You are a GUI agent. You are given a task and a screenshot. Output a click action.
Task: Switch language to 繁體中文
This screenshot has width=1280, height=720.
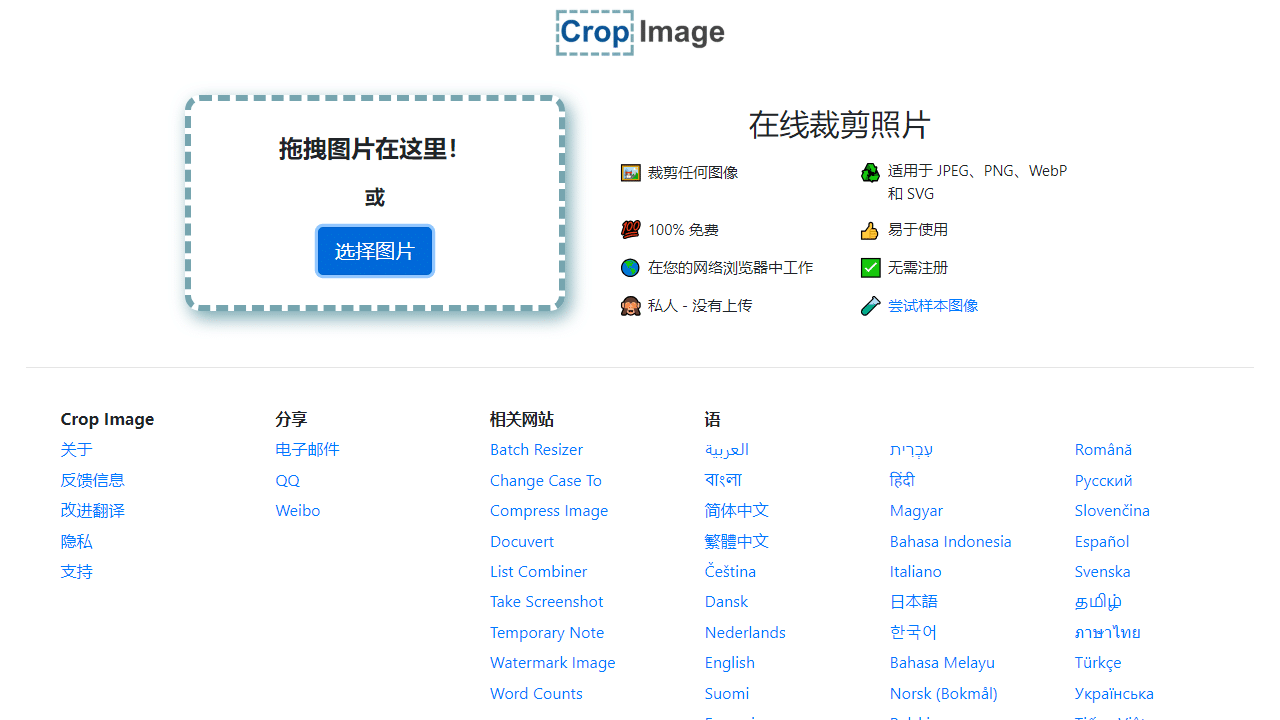736,541
